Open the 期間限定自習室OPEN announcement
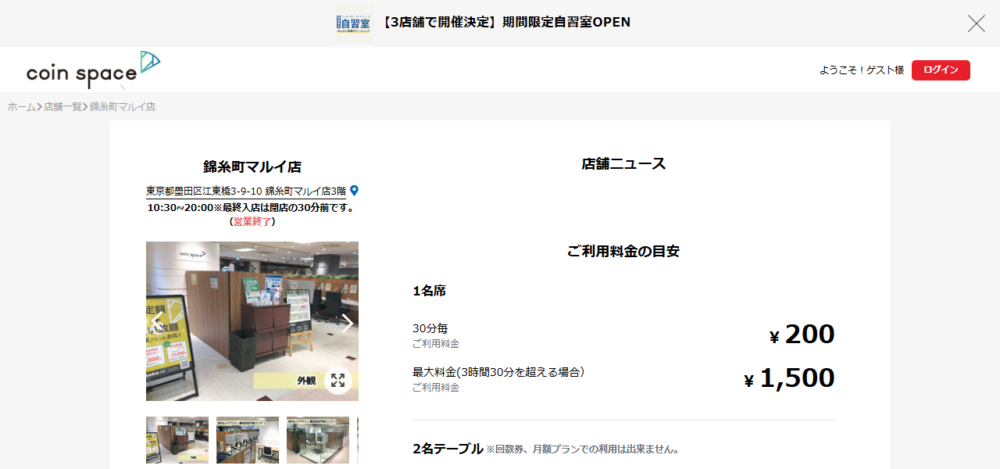This screenshot has width=1000, height=469. tap(507, 22)
